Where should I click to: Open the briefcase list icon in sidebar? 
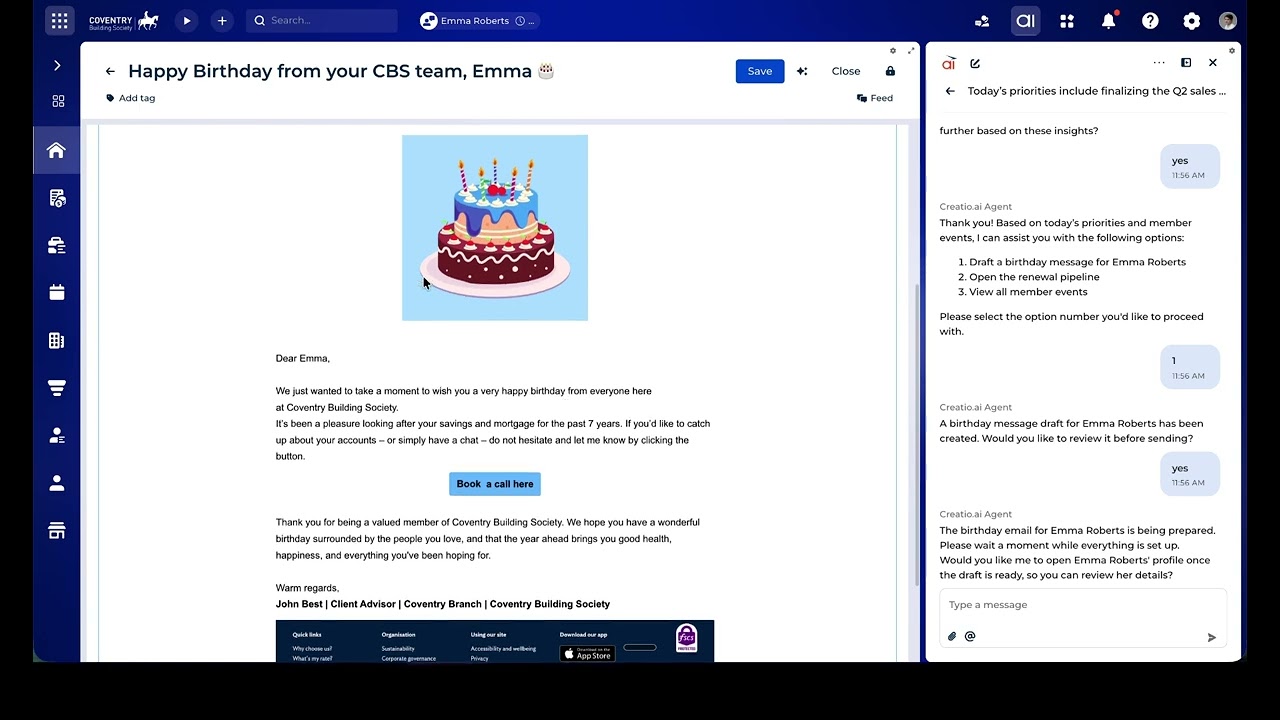tap(57, 245)
